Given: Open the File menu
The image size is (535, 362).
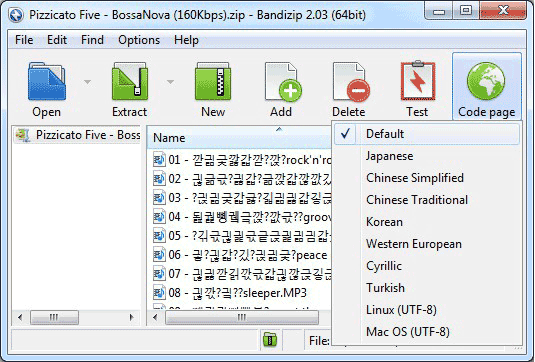Looking at the screenshot, I should coord(24,40).
